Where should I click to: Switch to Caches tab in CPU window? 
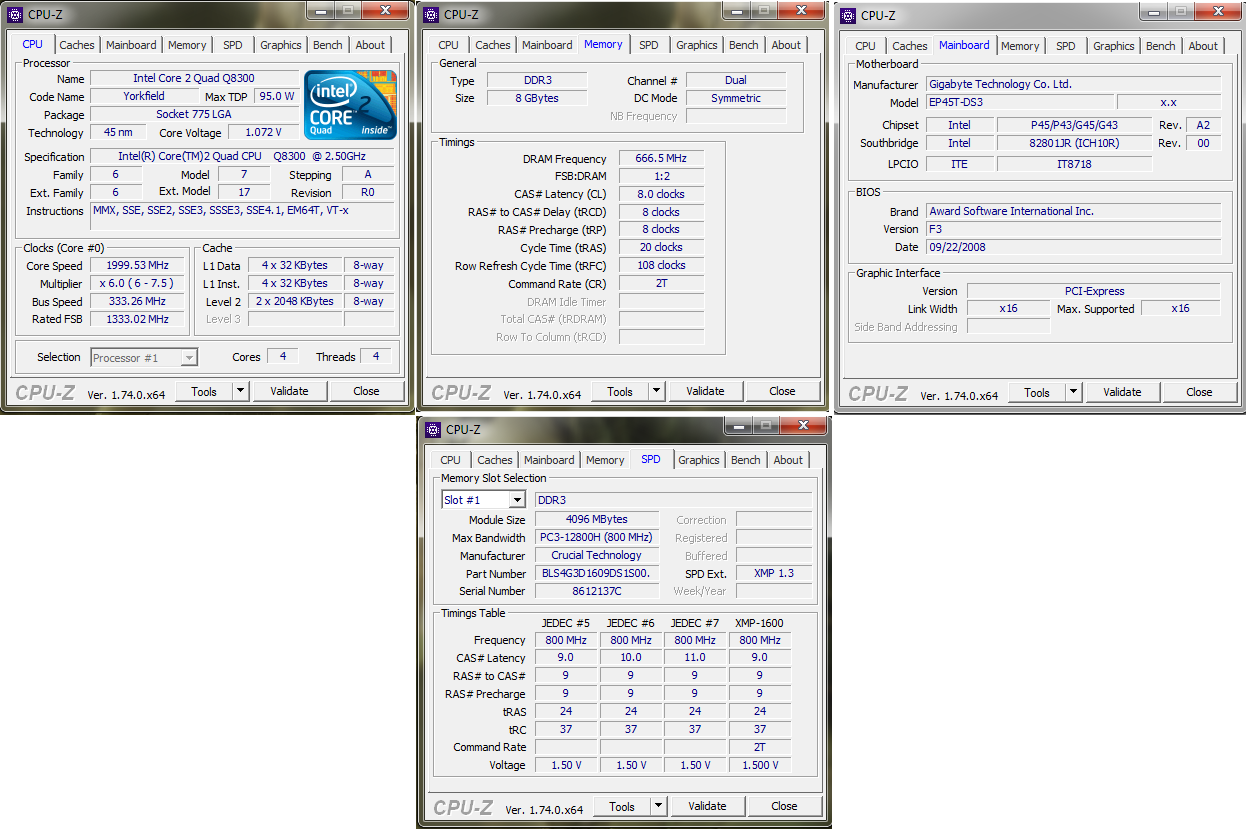point(77,45)
